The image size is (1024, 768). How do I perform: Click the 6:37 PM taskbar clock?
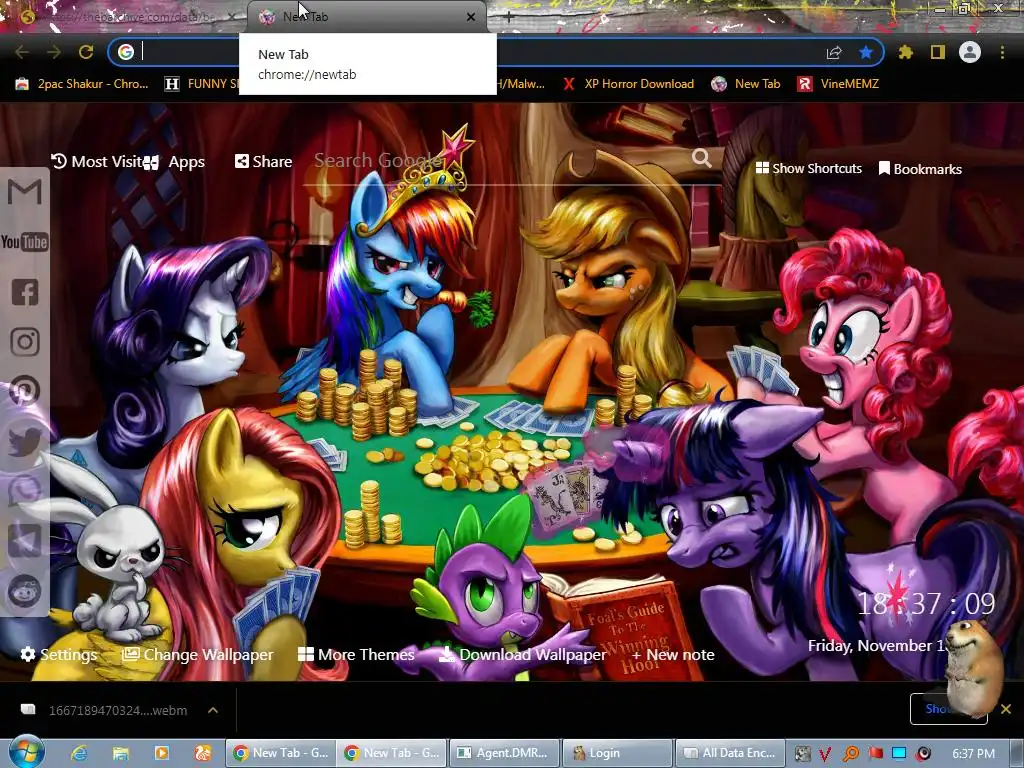tap(973, 754)
